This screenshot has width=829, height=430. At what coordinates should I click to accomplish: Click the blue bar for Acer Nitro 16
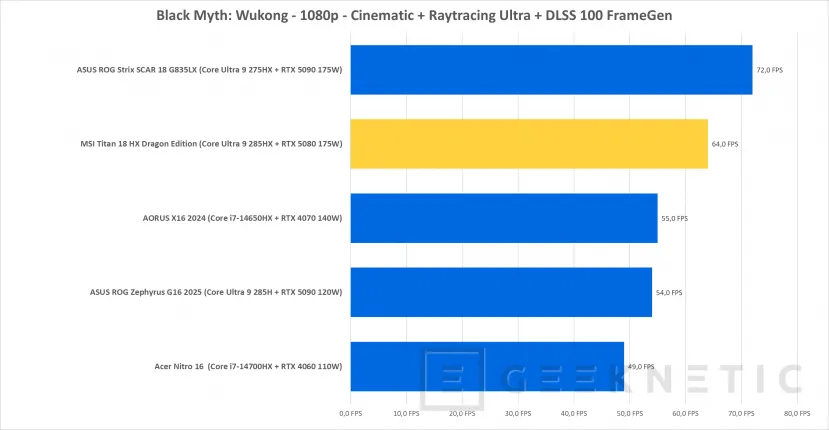coord(487,366)
